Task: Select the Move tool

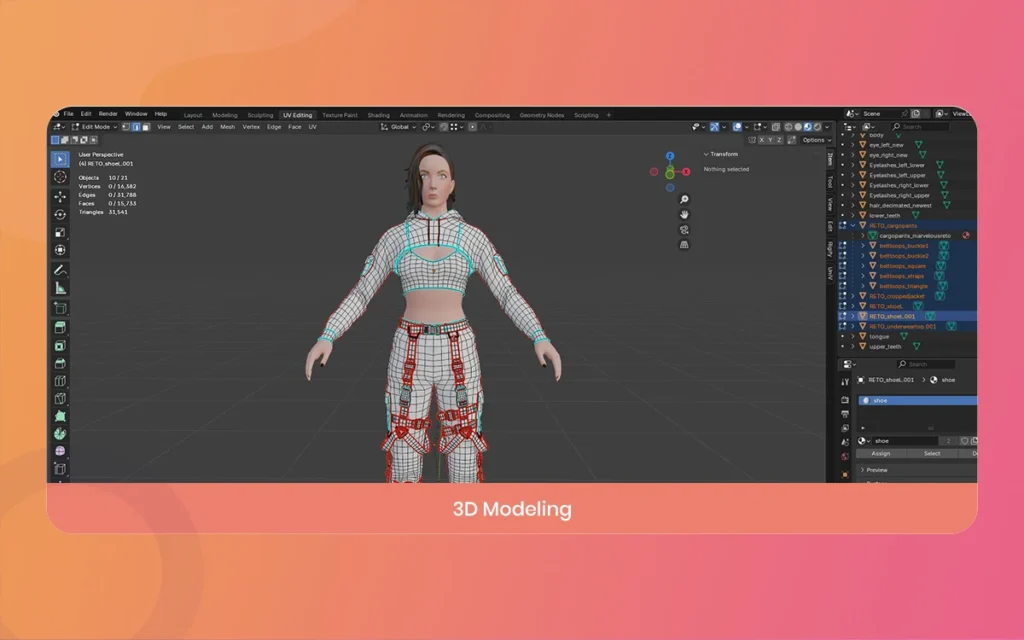Action: (x=60, y=197)
